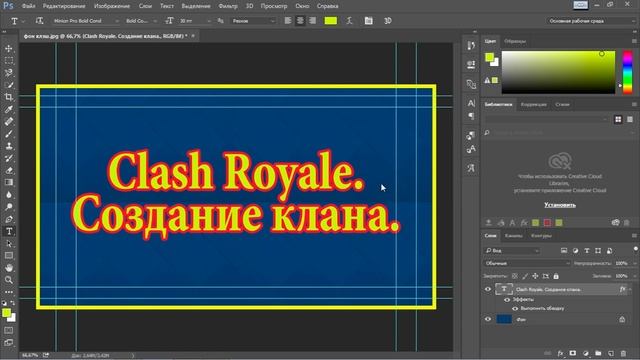The width and height of the screenshot is (640, 360).
Task: Select the Rectangular Marquee tool
Action: pyautogui.click(x=9, y=61)
